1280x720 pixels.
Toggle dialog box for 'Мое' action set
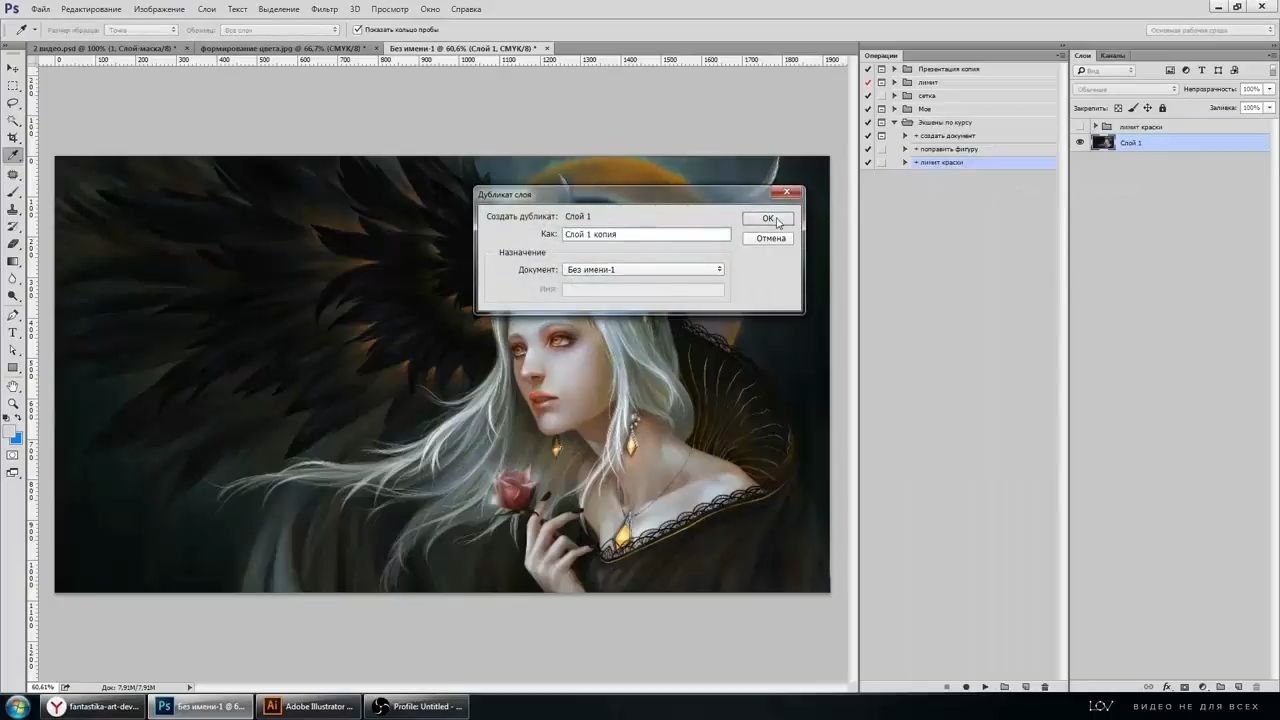click(x=881, y=109)
